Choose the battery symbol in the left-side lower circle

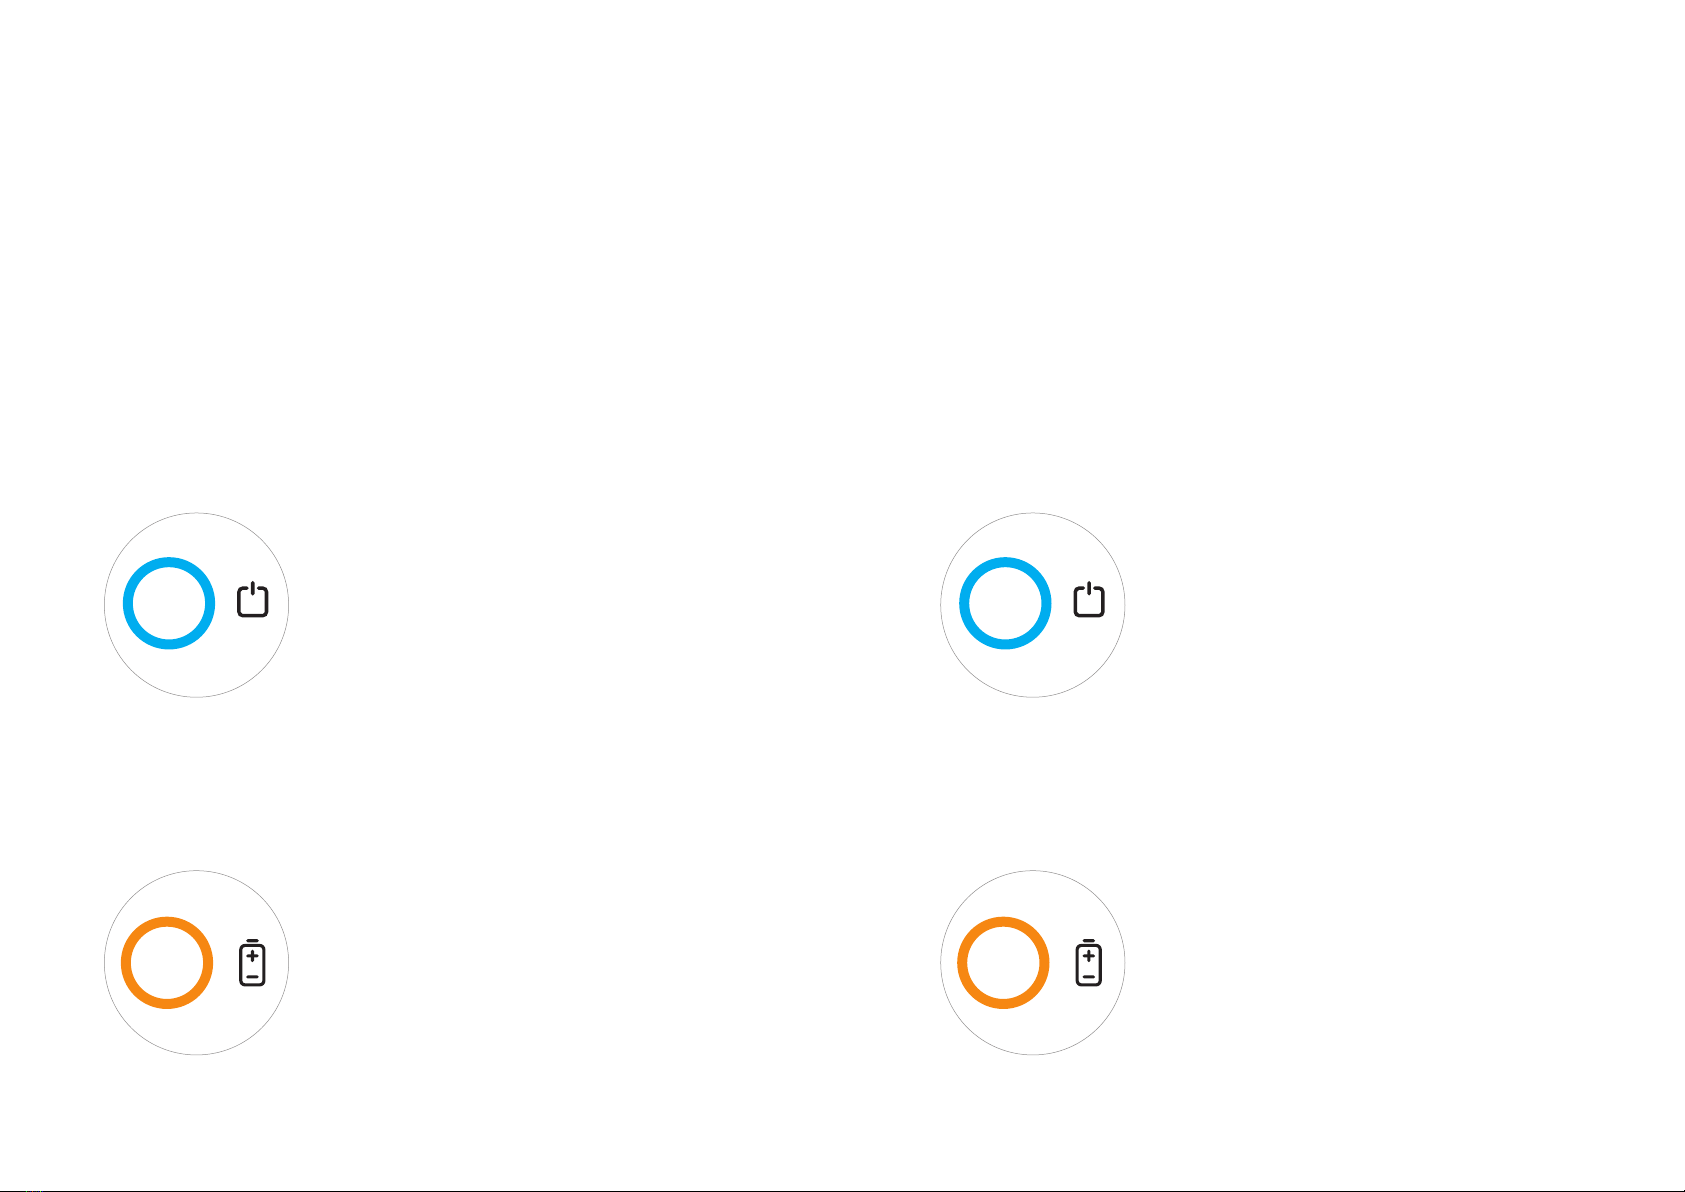click(x=253, y=962)
